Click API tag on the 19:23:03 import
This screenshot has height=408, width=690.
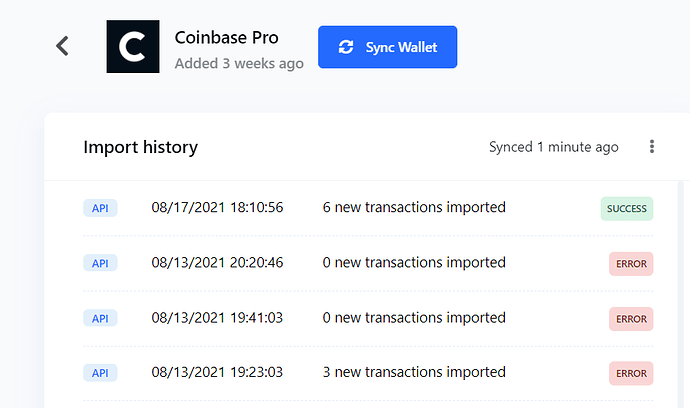[100, 373]
